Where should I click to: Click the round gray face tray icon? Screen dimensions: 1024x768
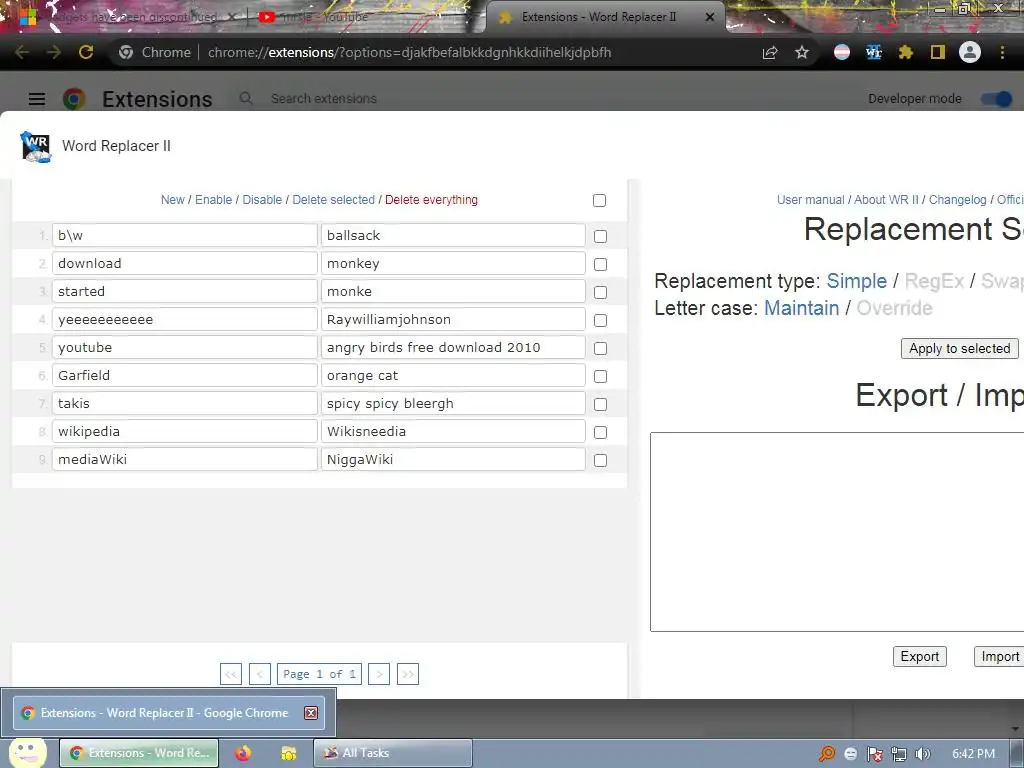pos(851,754)
